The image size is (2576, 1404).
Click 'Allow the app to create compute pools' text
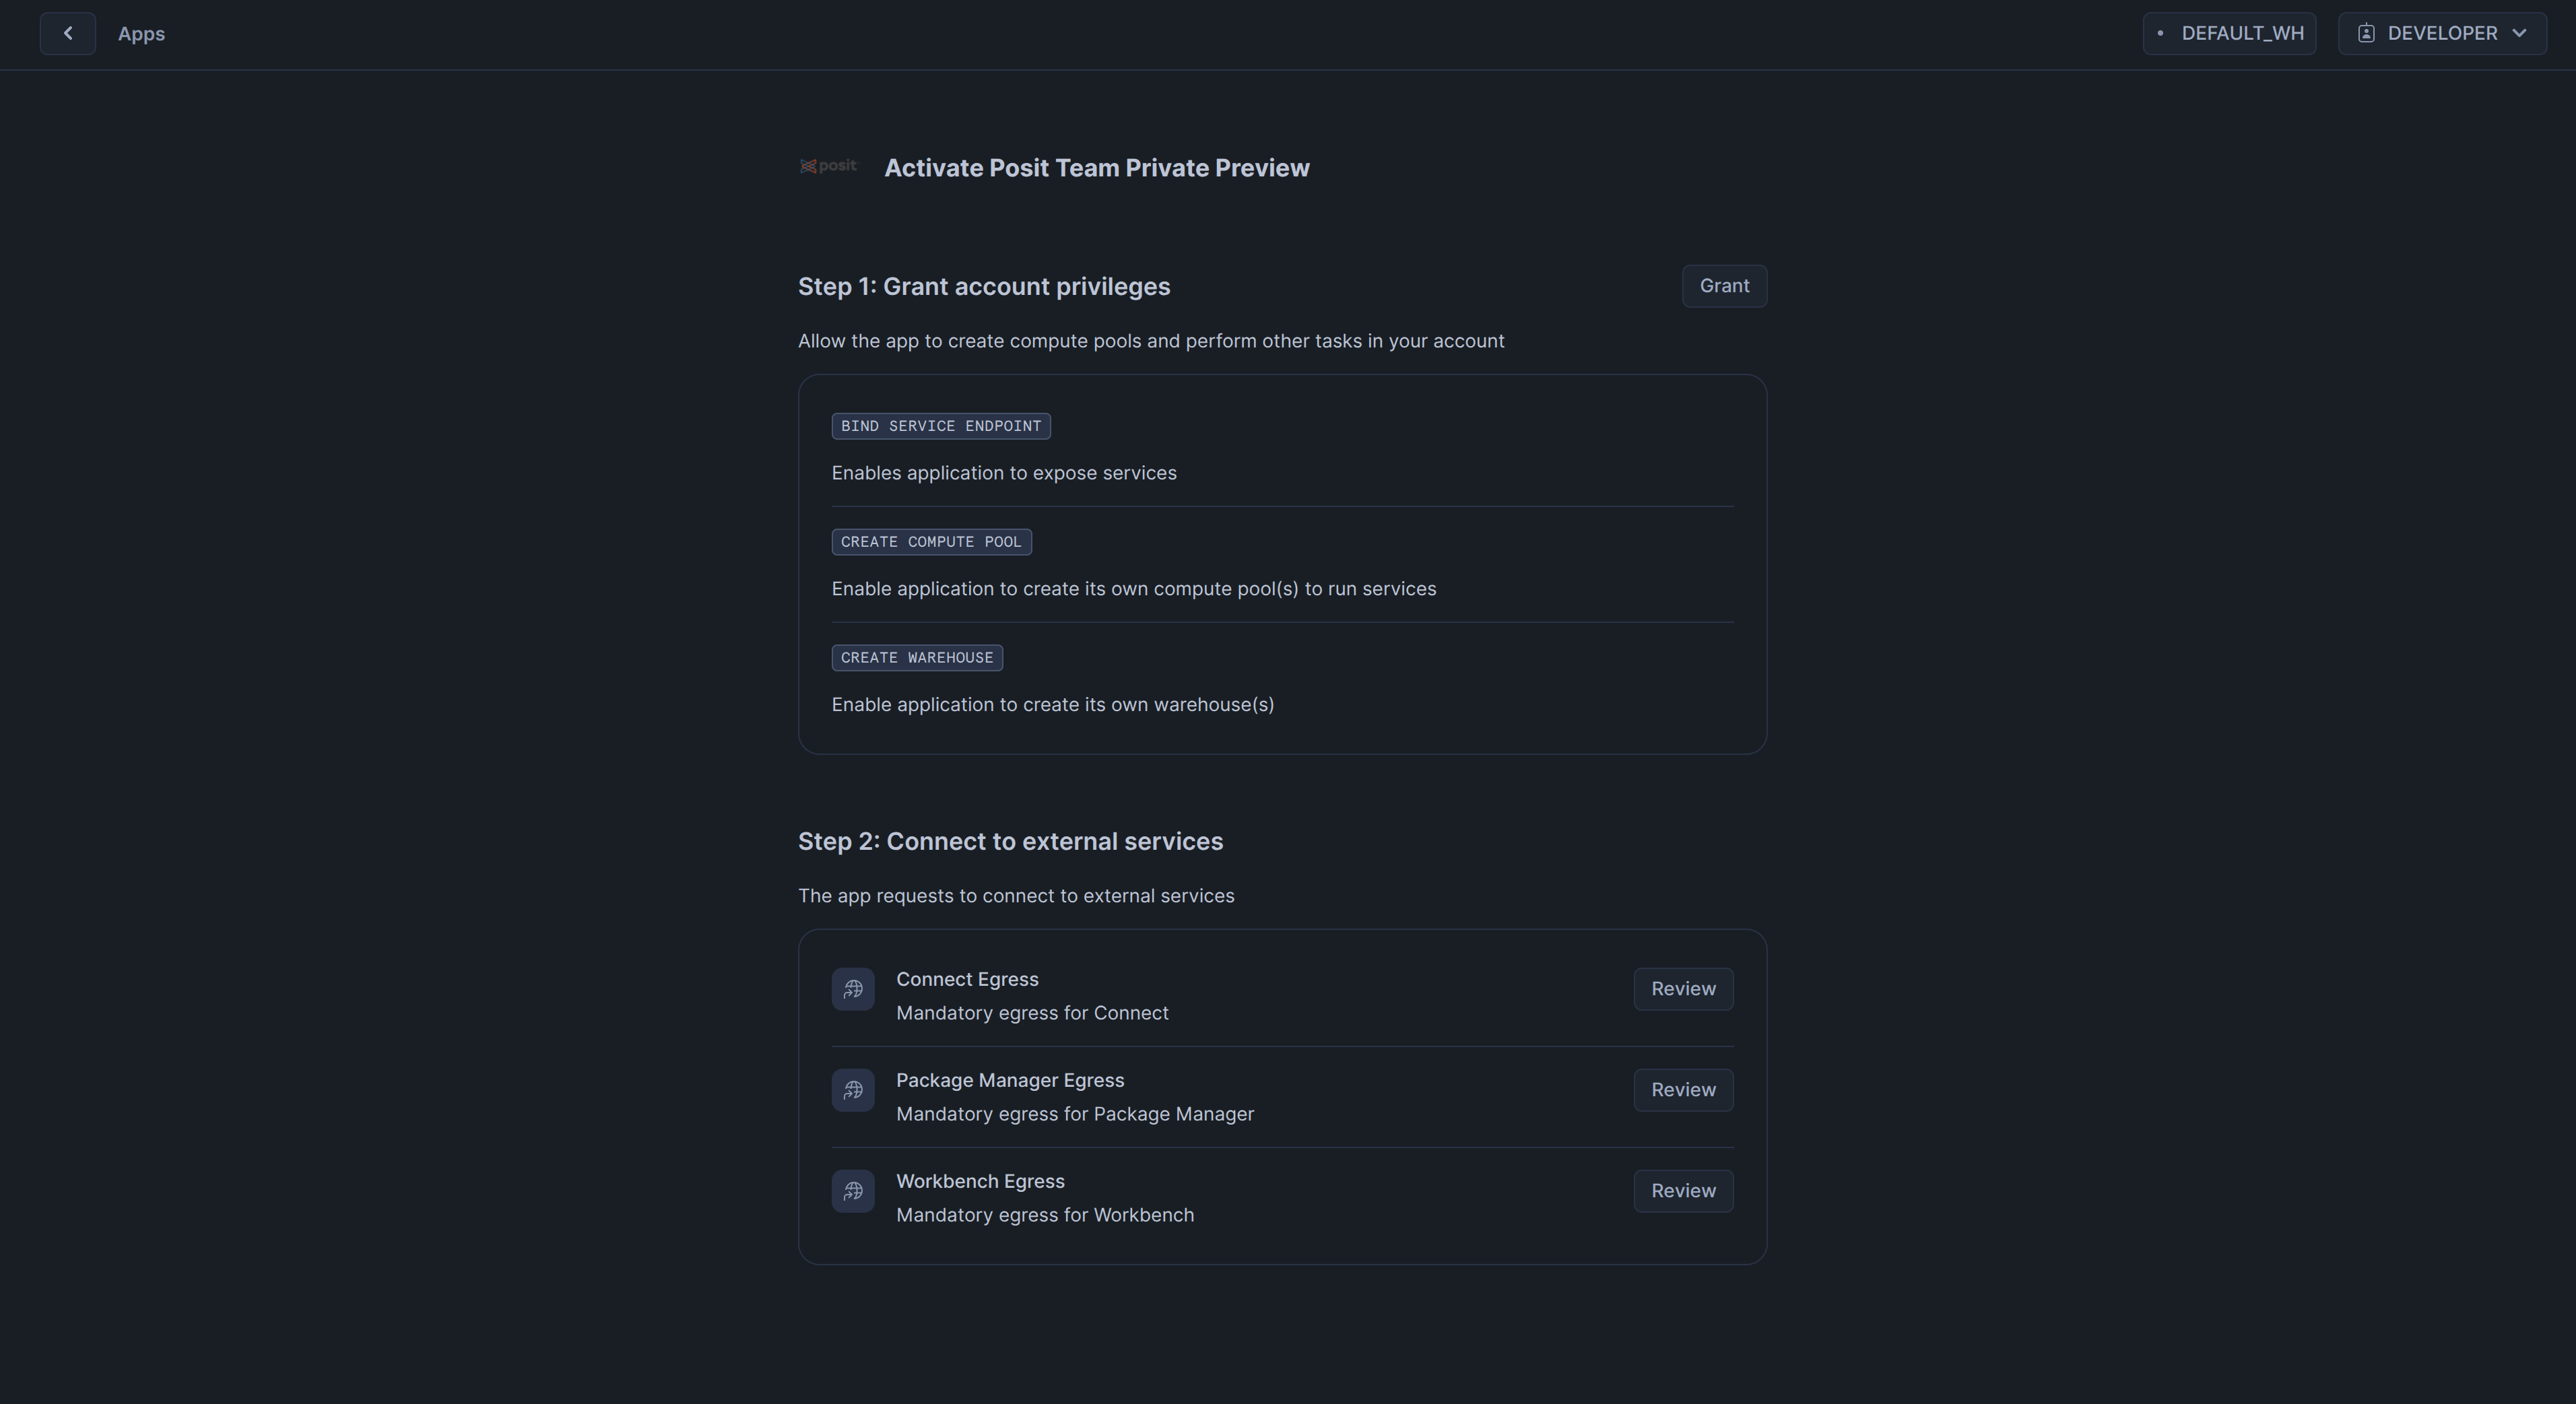coord(1151,341)
